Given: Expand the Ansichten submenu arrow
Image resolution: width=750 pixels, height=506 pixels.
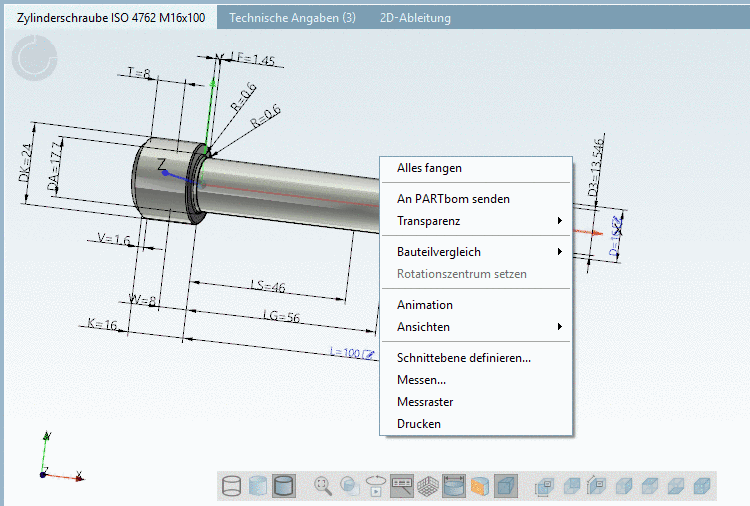Looking at the screenshot, I should click(x=560, y=327).
